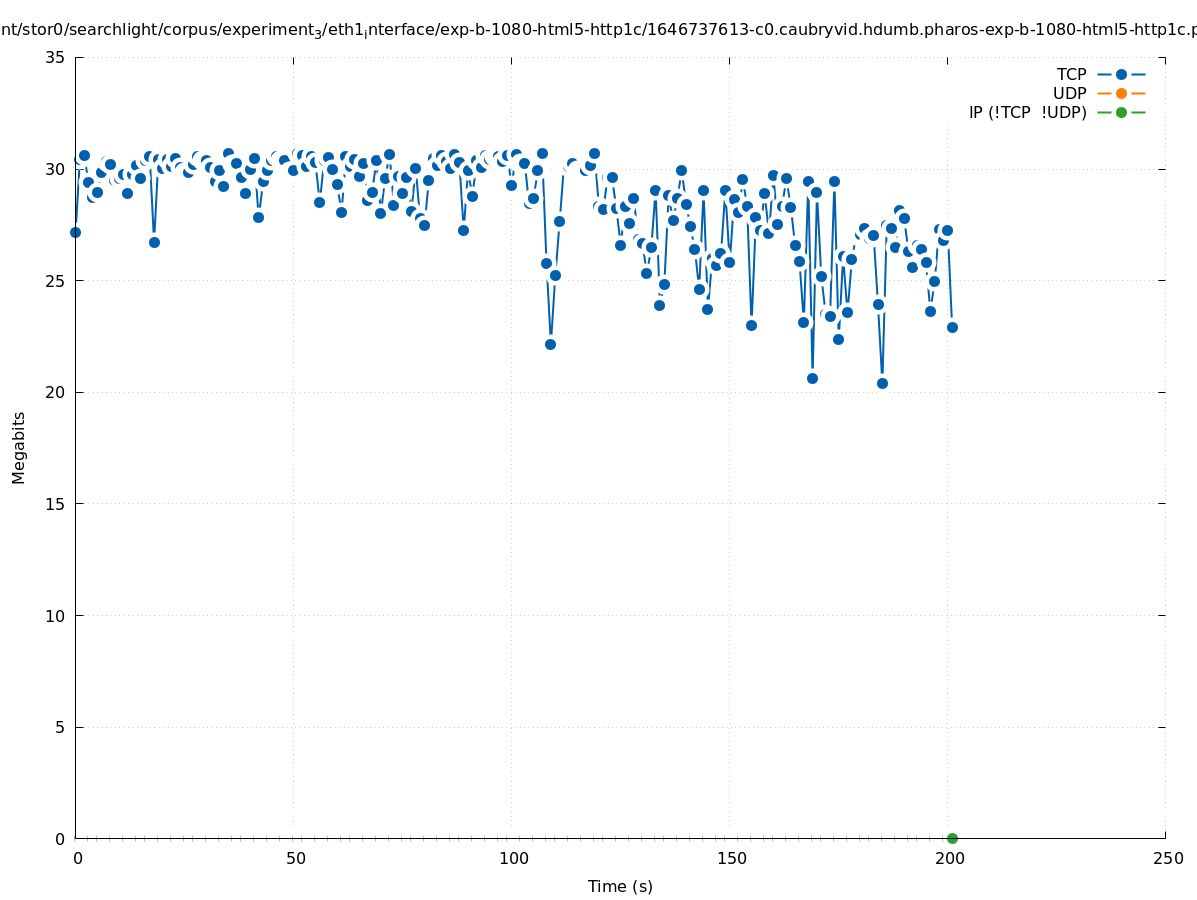This screenshot has width=1197, height=900.
Task: Select the IP (!TCP !UDP) legend label
Action: pos(1027,113)
